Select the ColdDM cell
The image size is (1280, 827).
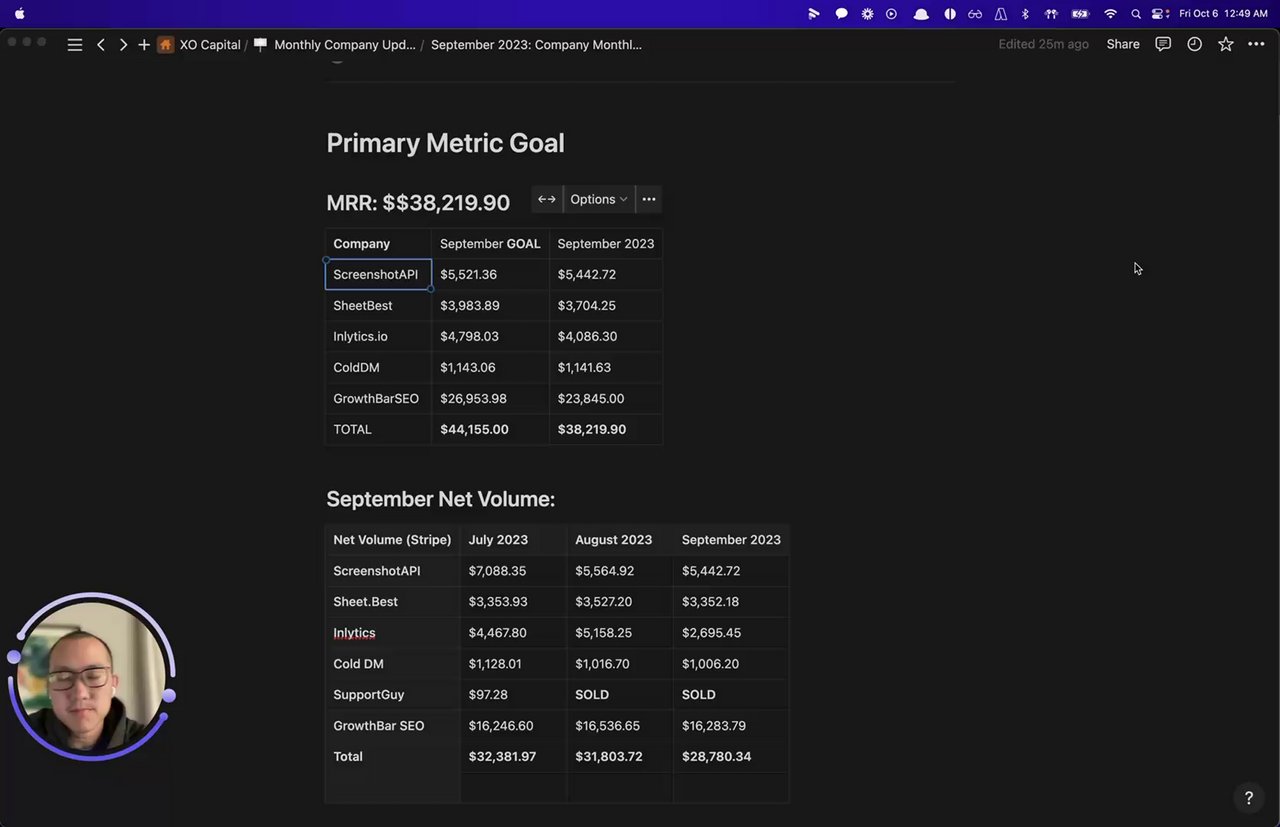pyautogui.click(x=378, y=368)
